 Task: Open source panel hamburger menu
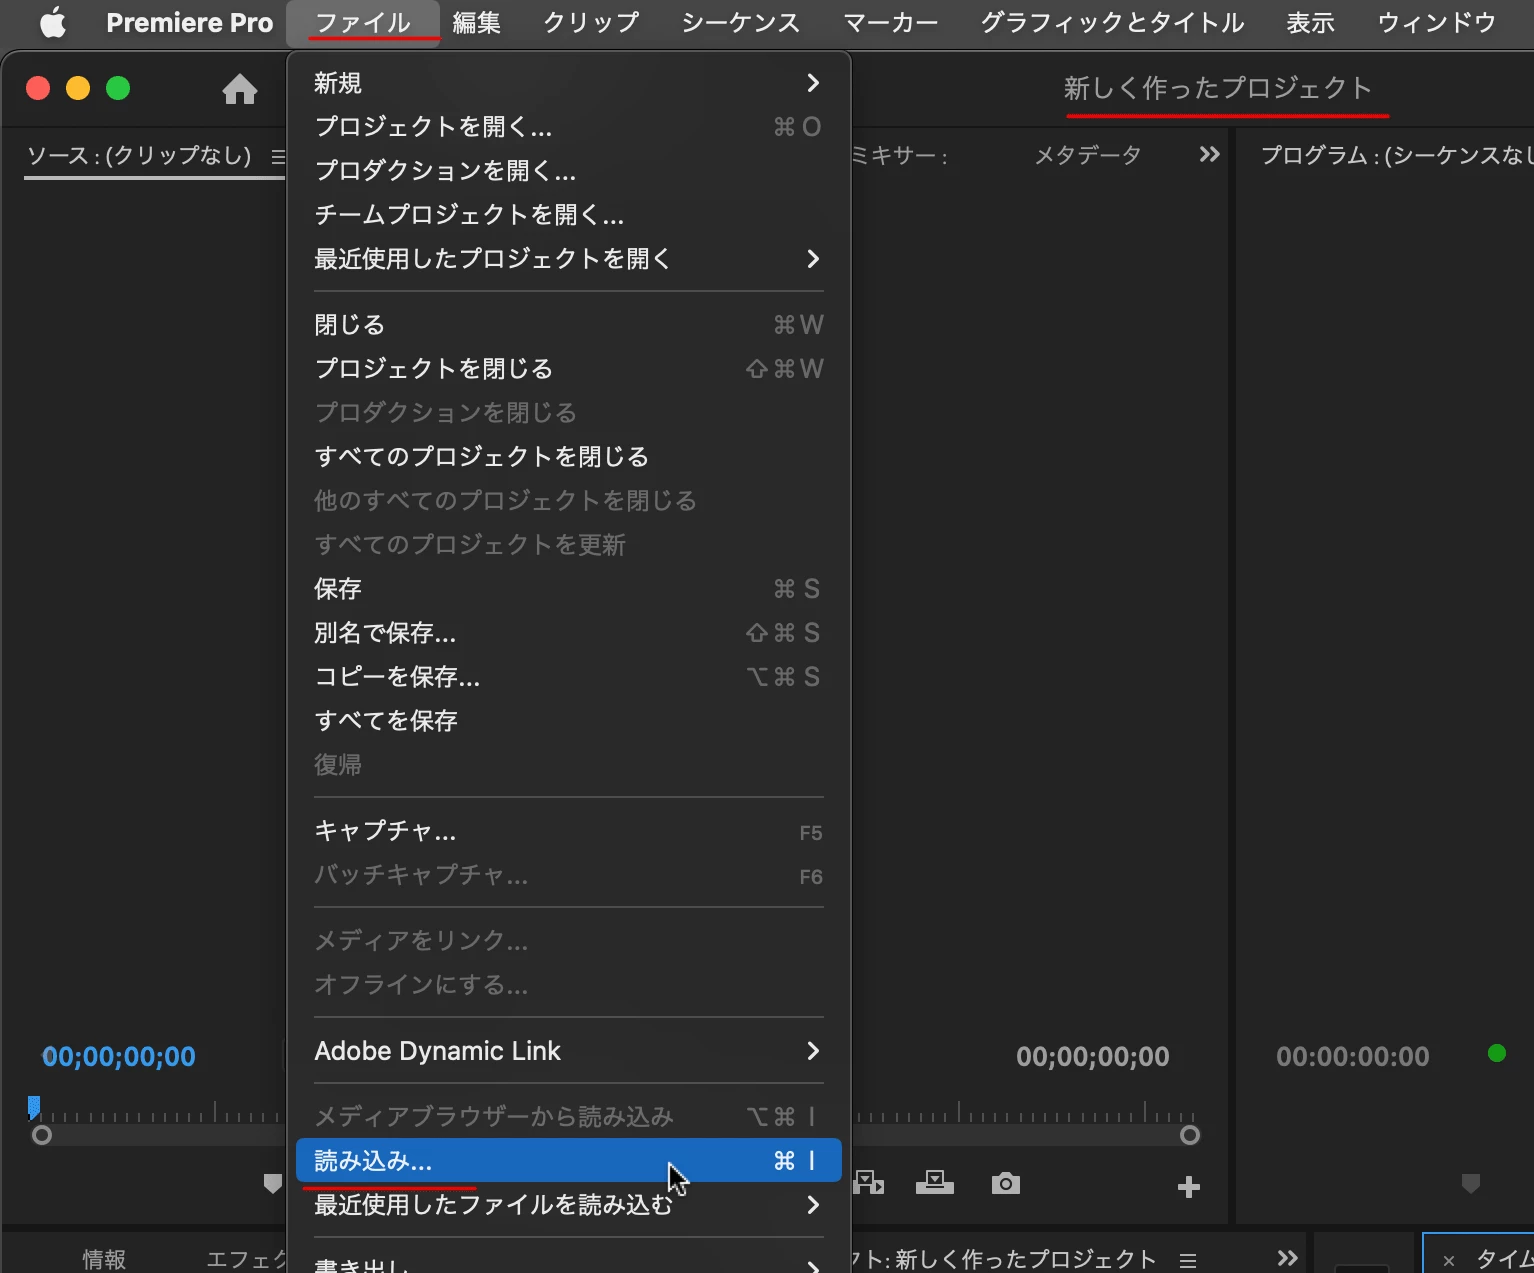click(x=278, y=156)
